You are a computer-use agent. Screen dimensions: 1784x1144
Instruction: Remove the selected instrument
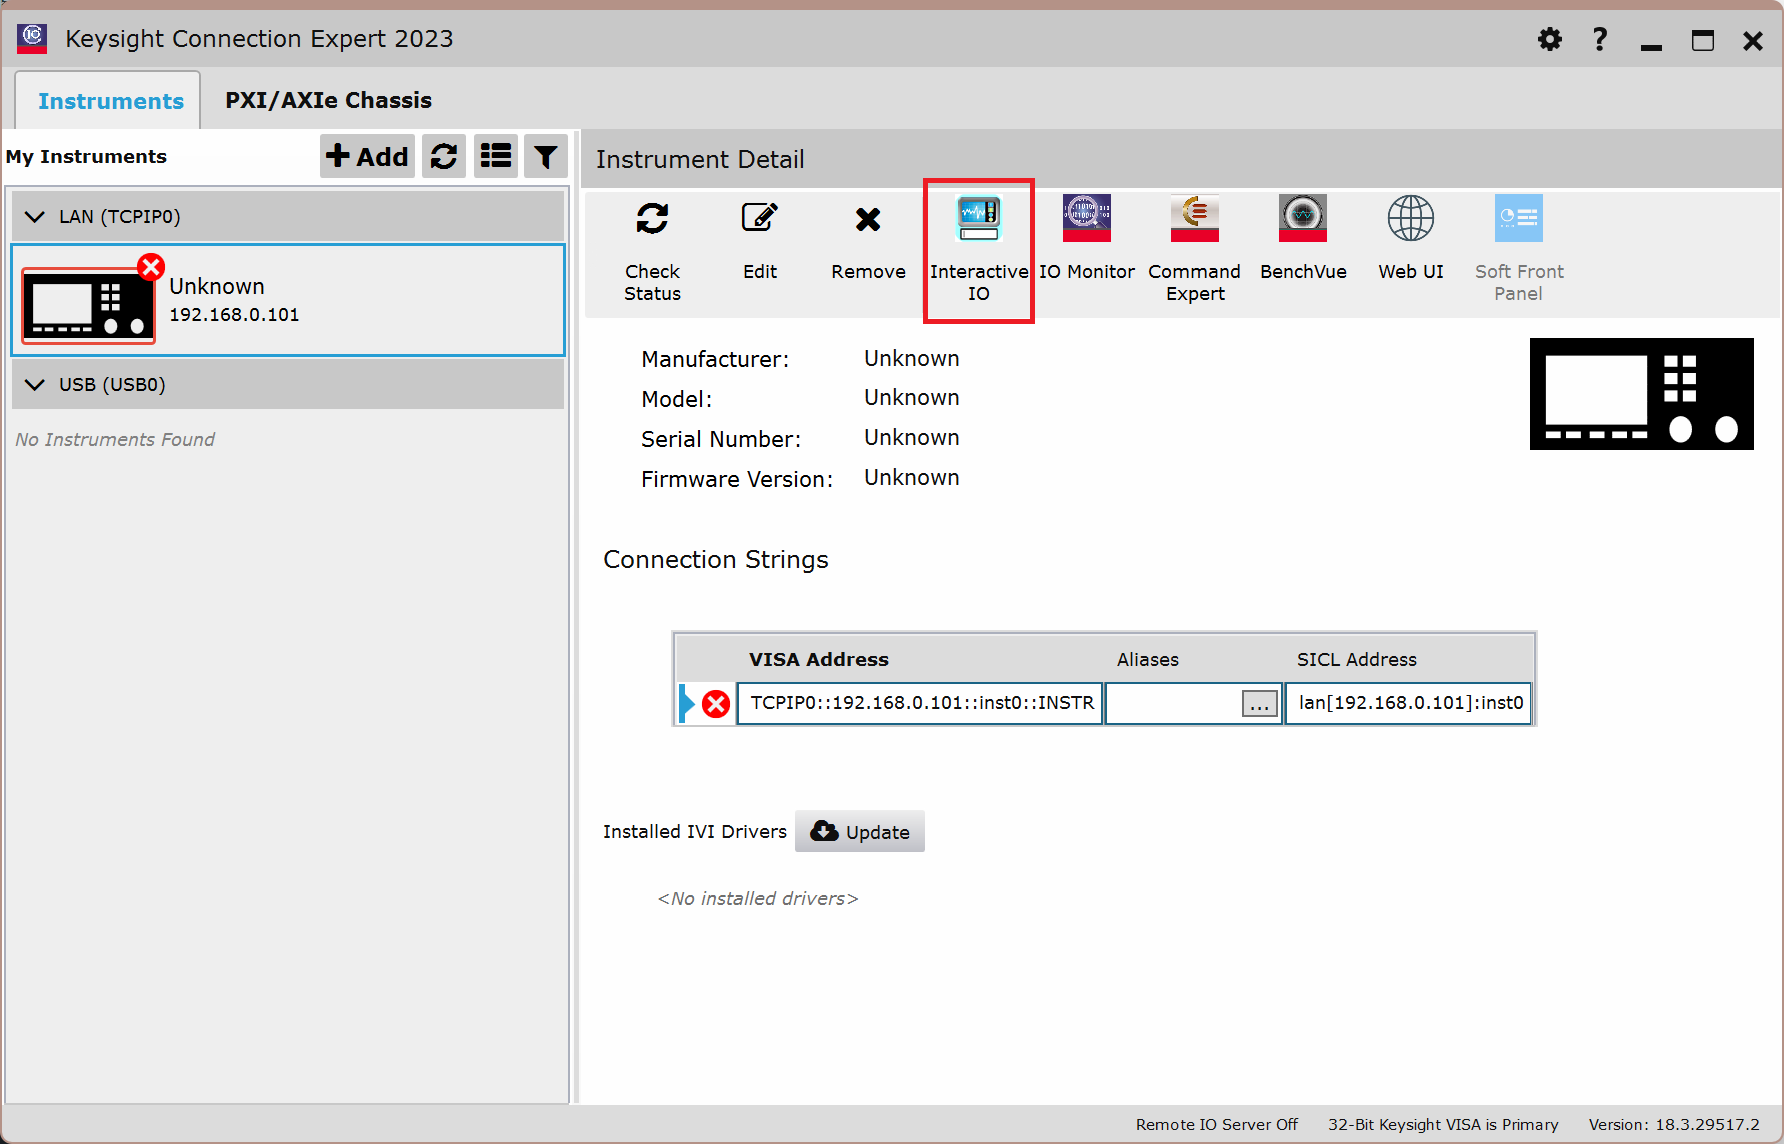pyautogui.click(x=867, y=219)
